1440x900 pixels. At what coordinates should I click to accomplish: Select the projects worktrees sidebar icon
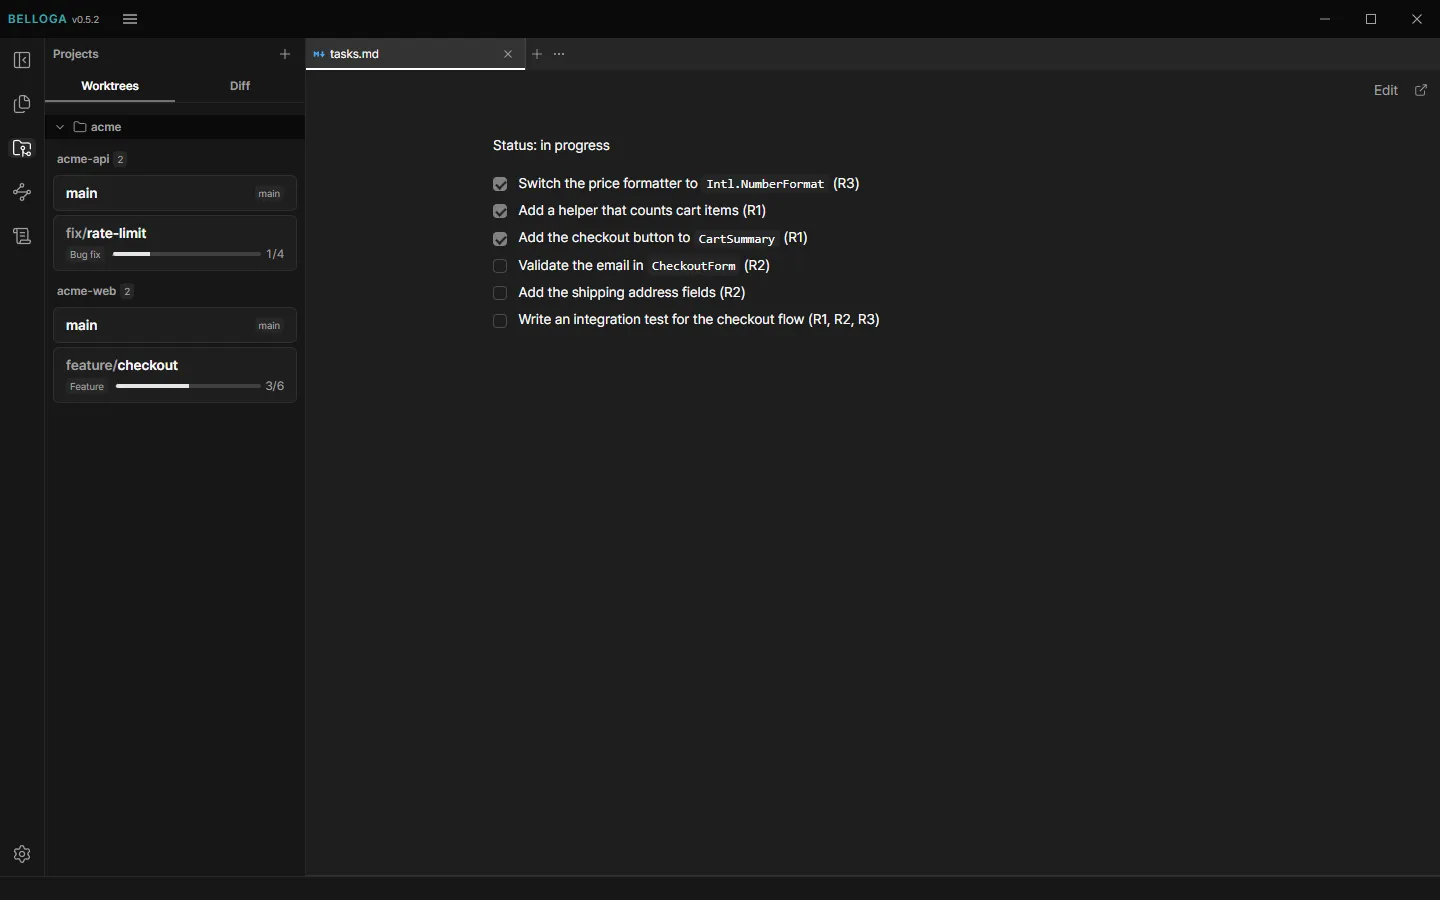pos(22,149)
